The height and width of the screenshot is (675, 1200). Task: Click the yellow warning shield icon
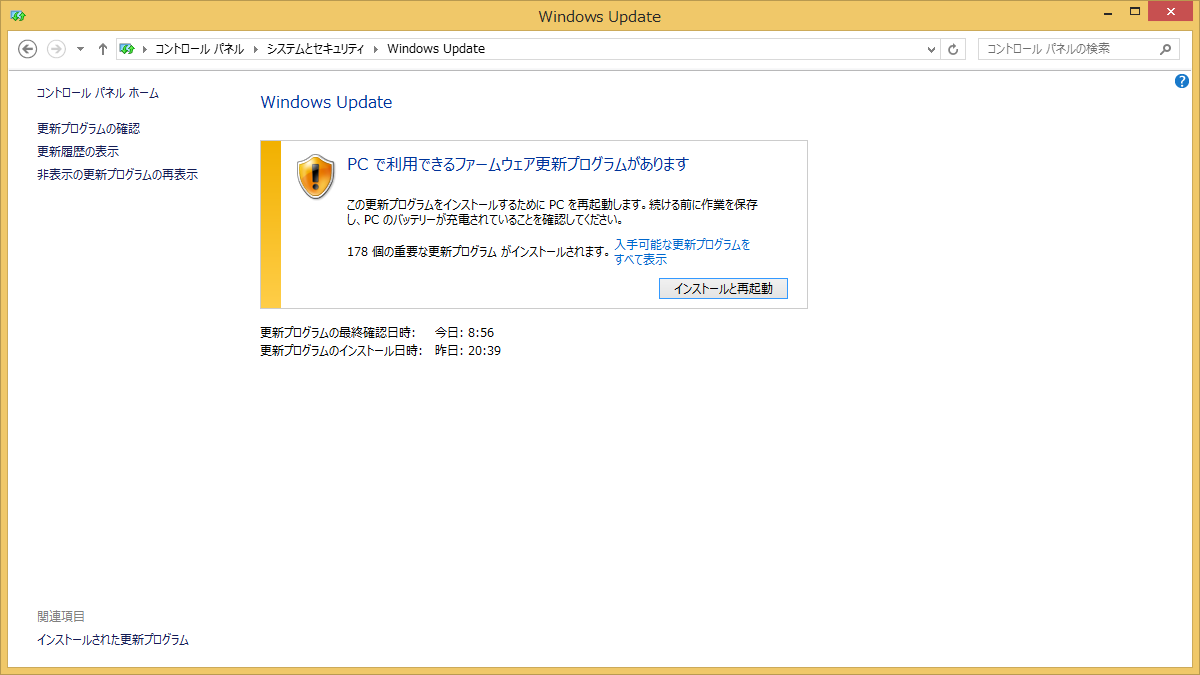click(x=315, y=176)
